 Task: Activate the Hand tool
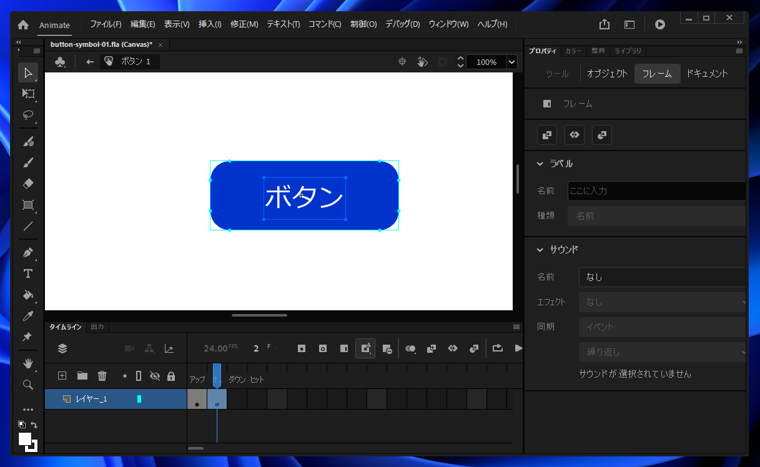28,363
